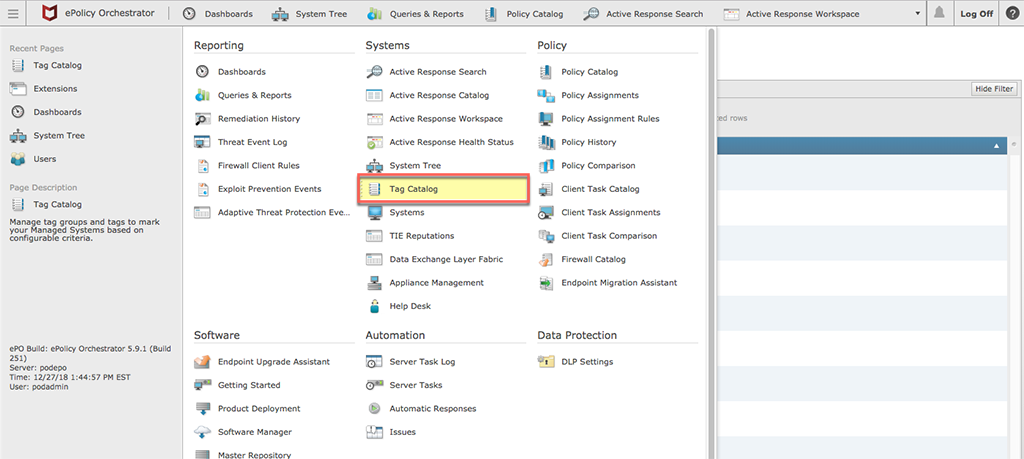Click the sort arrow in table header
1024x459 pixels.
997,147
